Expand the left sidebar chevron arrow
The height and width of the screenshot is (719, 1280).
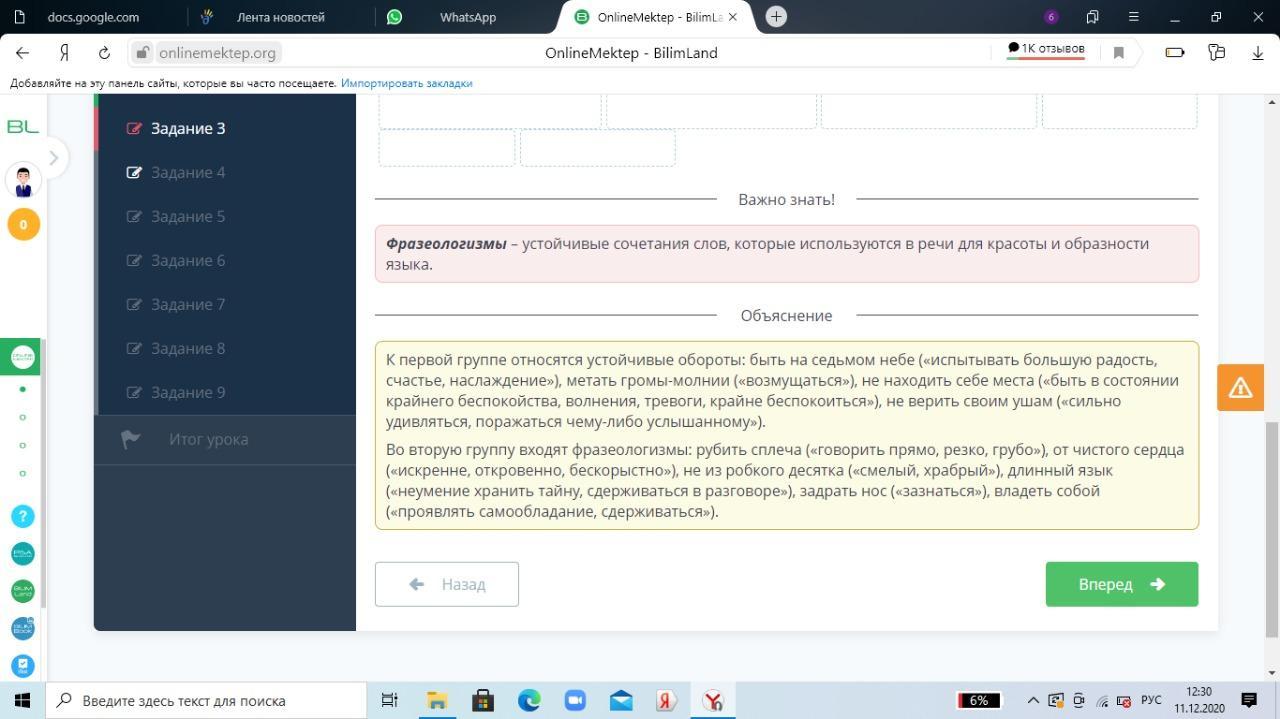point(54,157)
